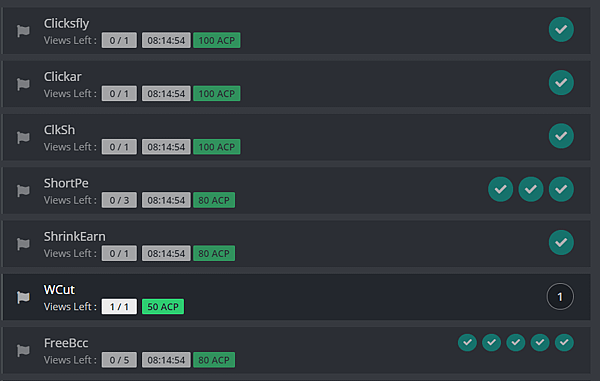Click the ShrinkEarn shortlink name
This screenshot has height=381, width=600.
click(x=75, y=236)
